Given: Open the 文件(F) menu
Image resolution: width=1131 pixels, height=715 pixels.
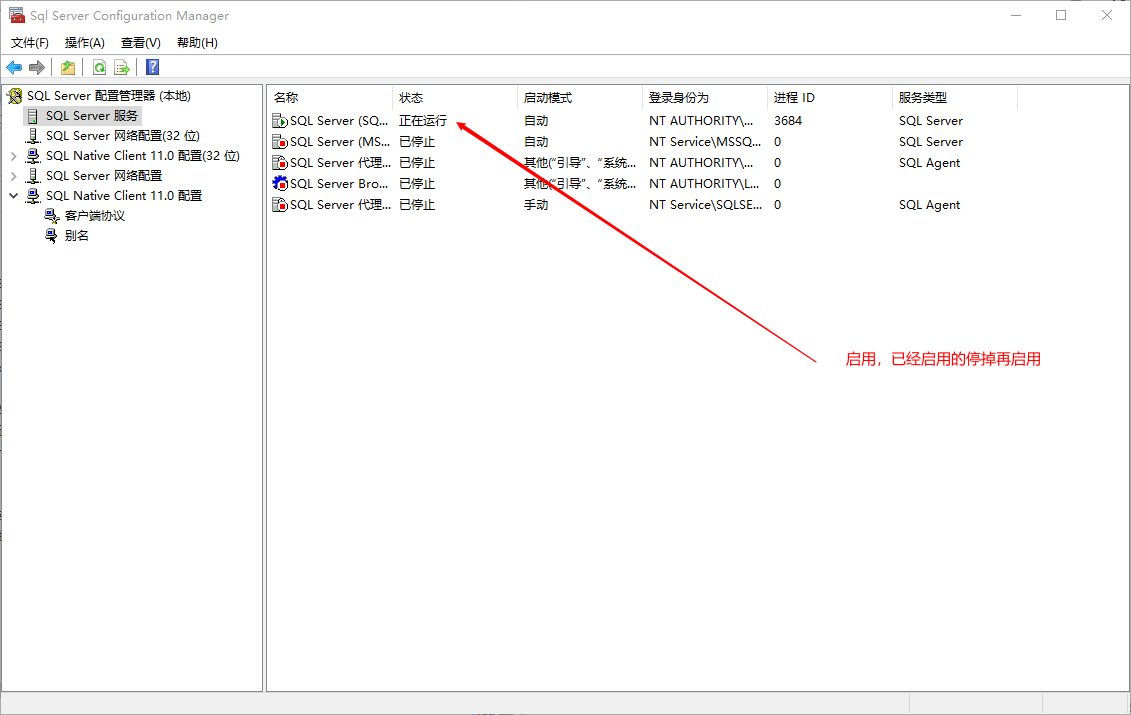Looking at the screenshot, I should (30, 43).
